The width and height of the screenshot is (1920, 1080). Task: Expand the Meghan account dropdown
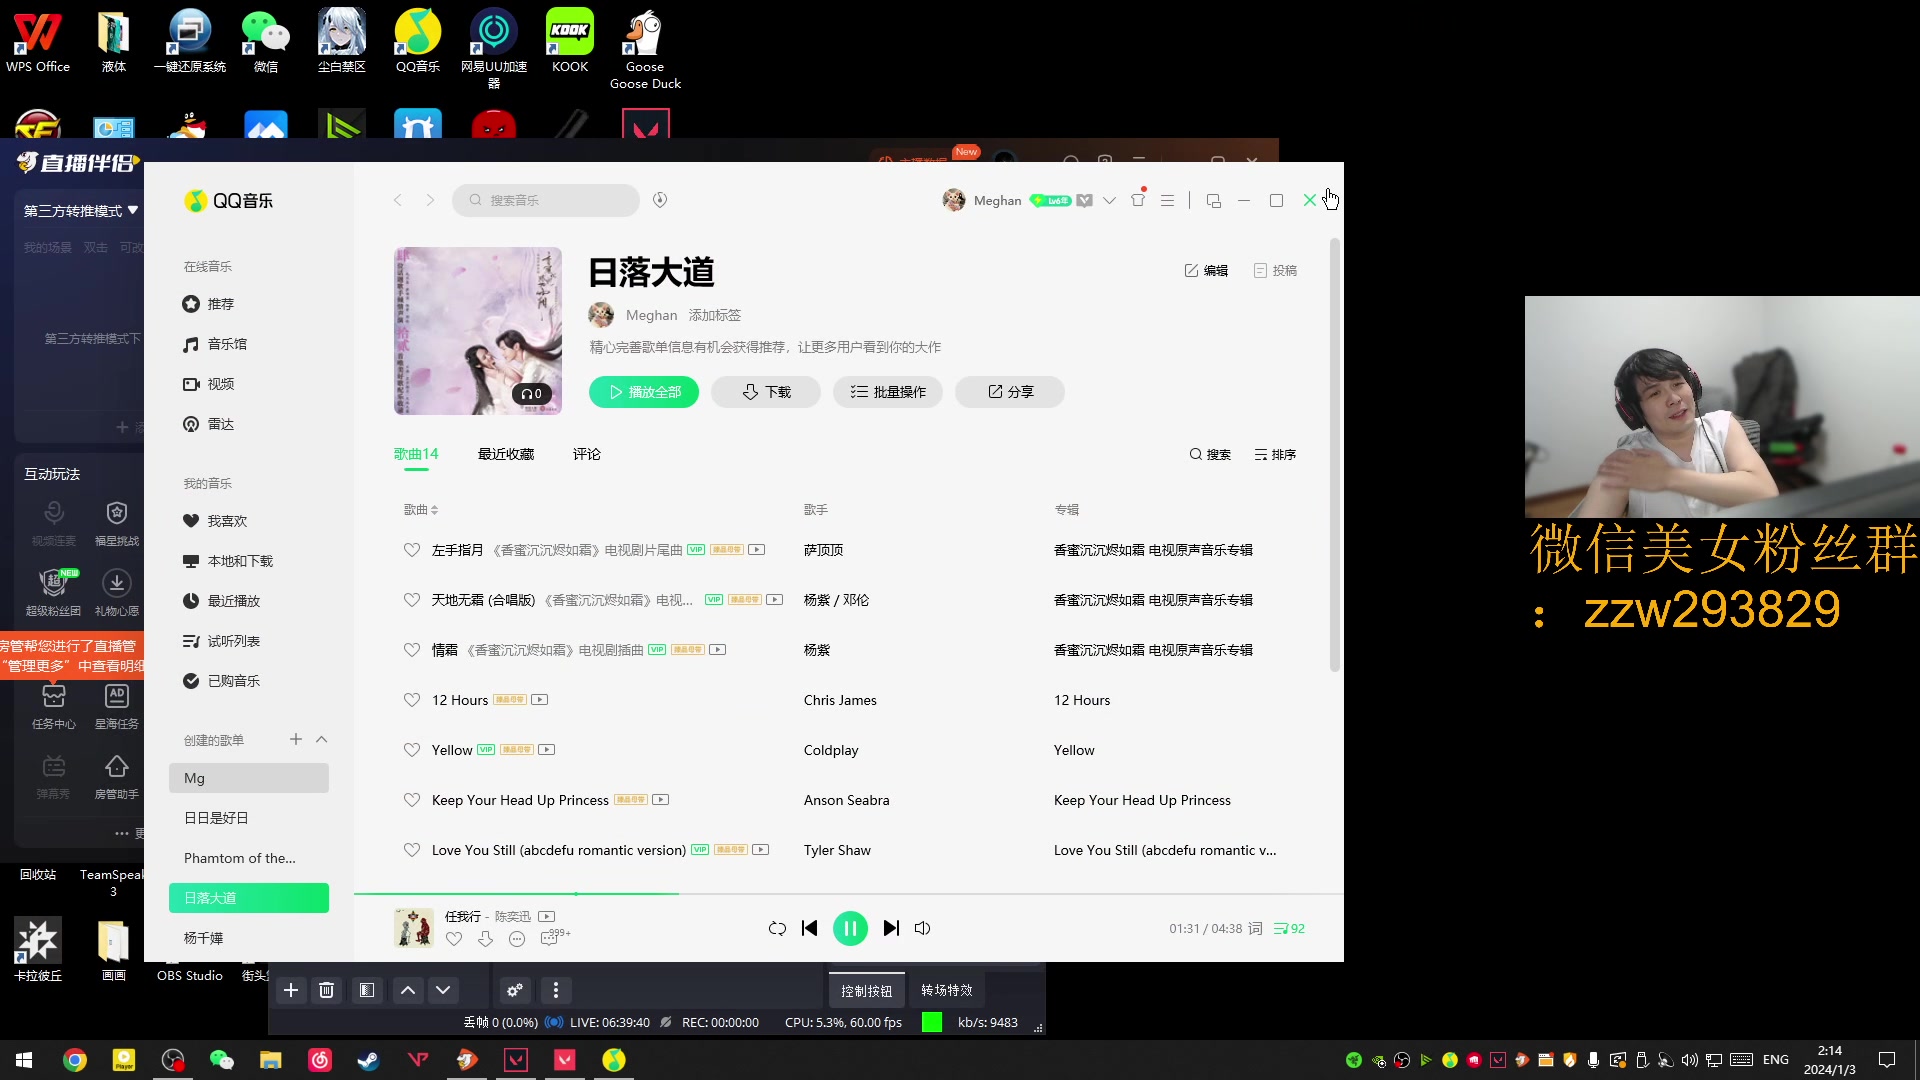pos(1109,200)
